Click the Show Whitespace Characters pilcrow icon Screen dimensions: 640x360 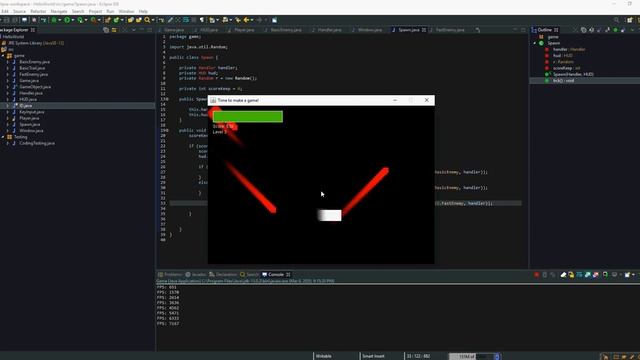202,20
